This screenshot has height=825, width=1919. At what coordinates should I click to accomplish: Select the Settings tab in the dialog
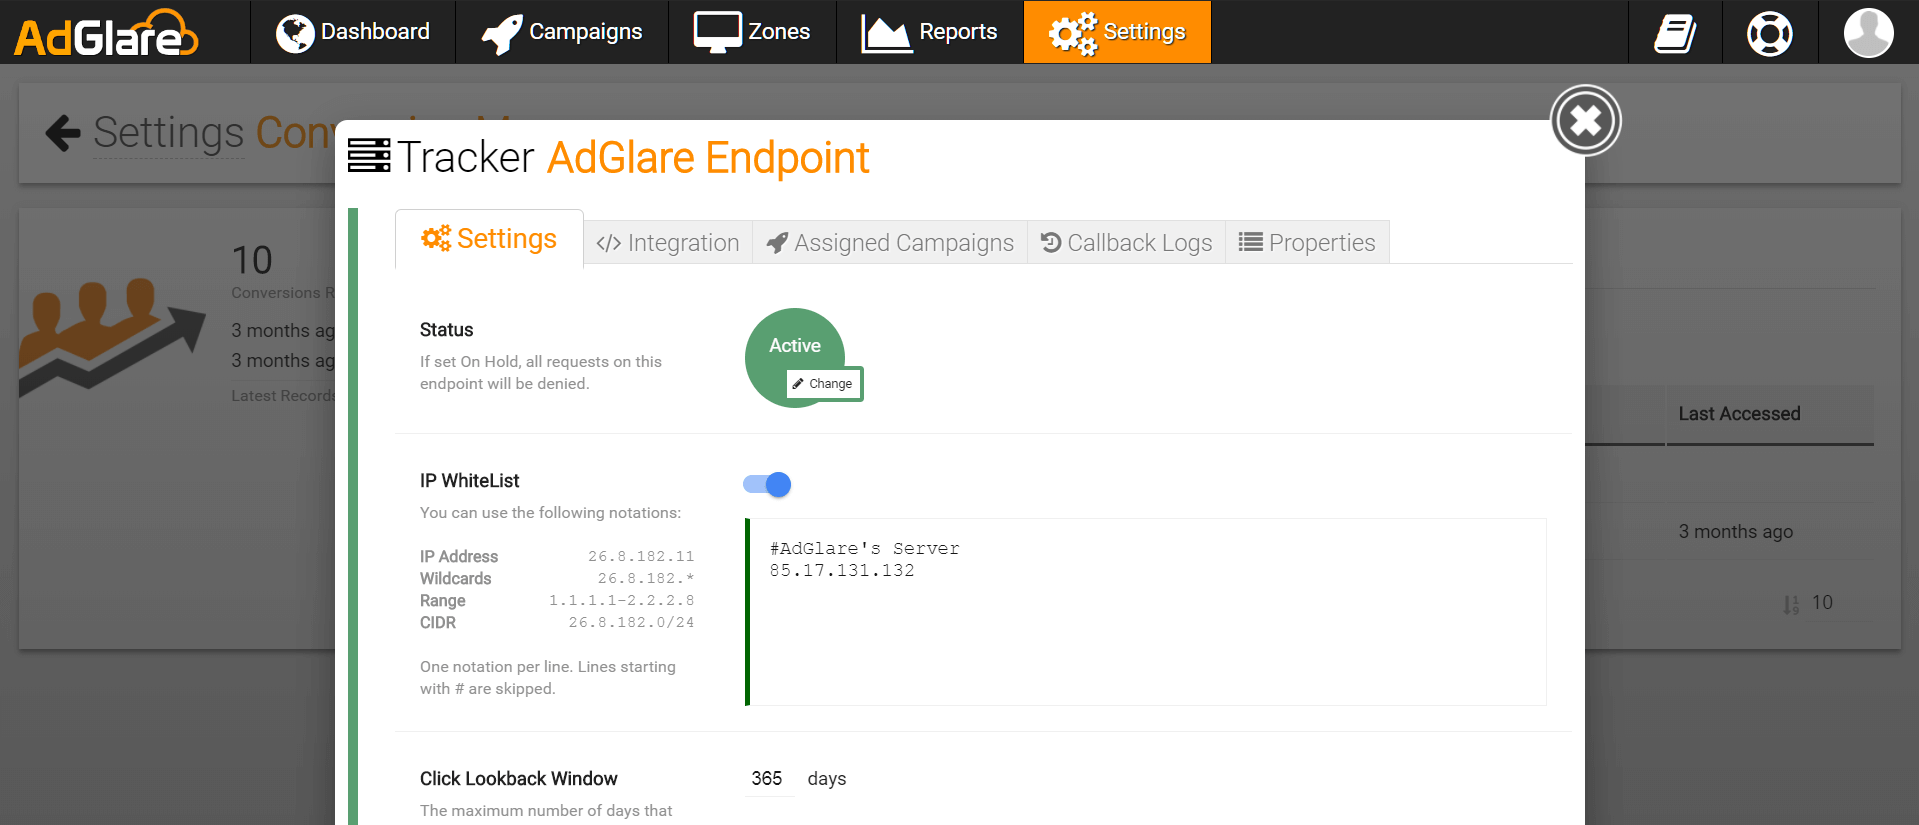(489, 239)
